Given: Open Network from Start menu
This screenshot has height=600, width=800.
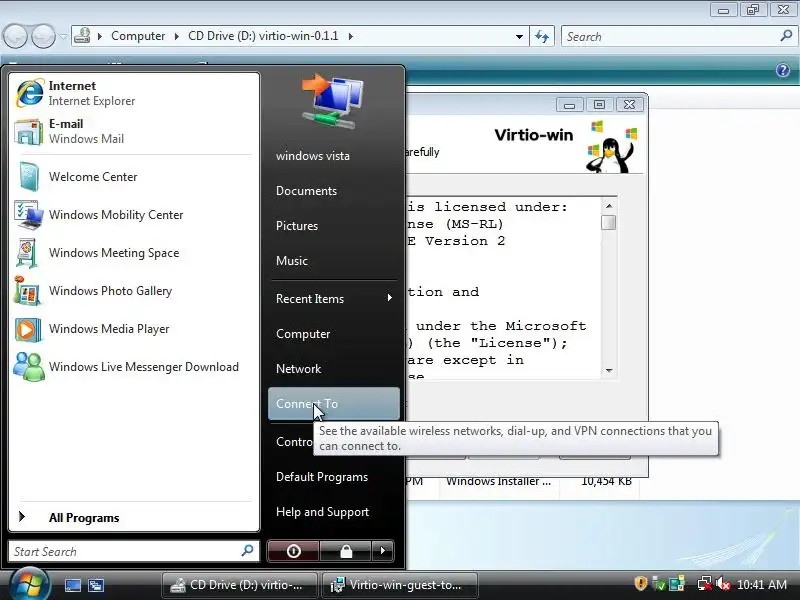Looking at the screenshot, I should click(x=298, y=369).
